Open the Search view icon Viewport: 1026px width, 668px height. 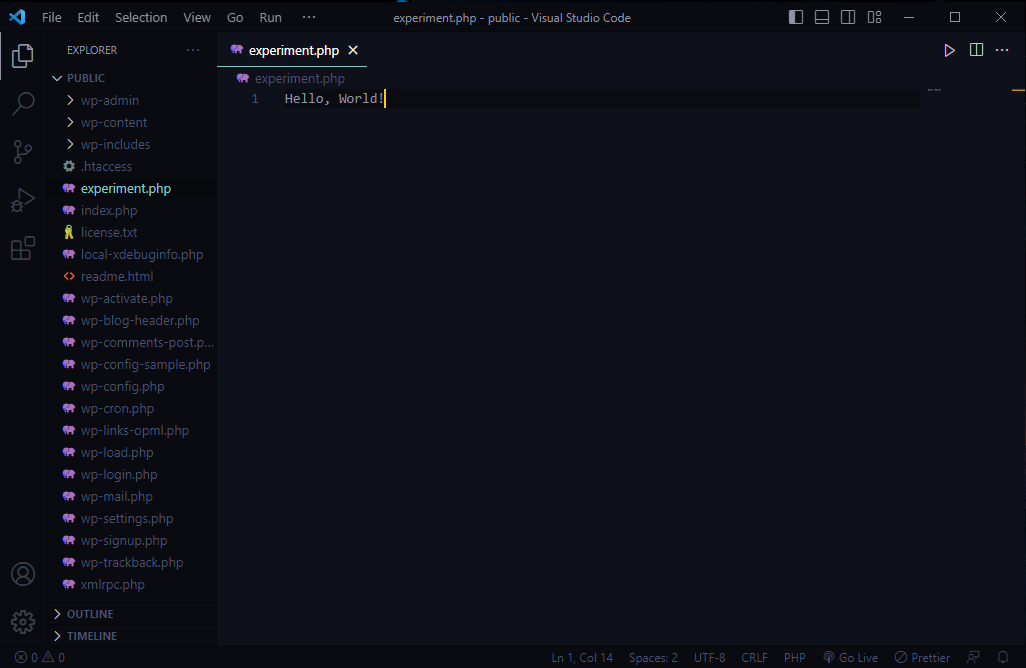coord(23,103)
